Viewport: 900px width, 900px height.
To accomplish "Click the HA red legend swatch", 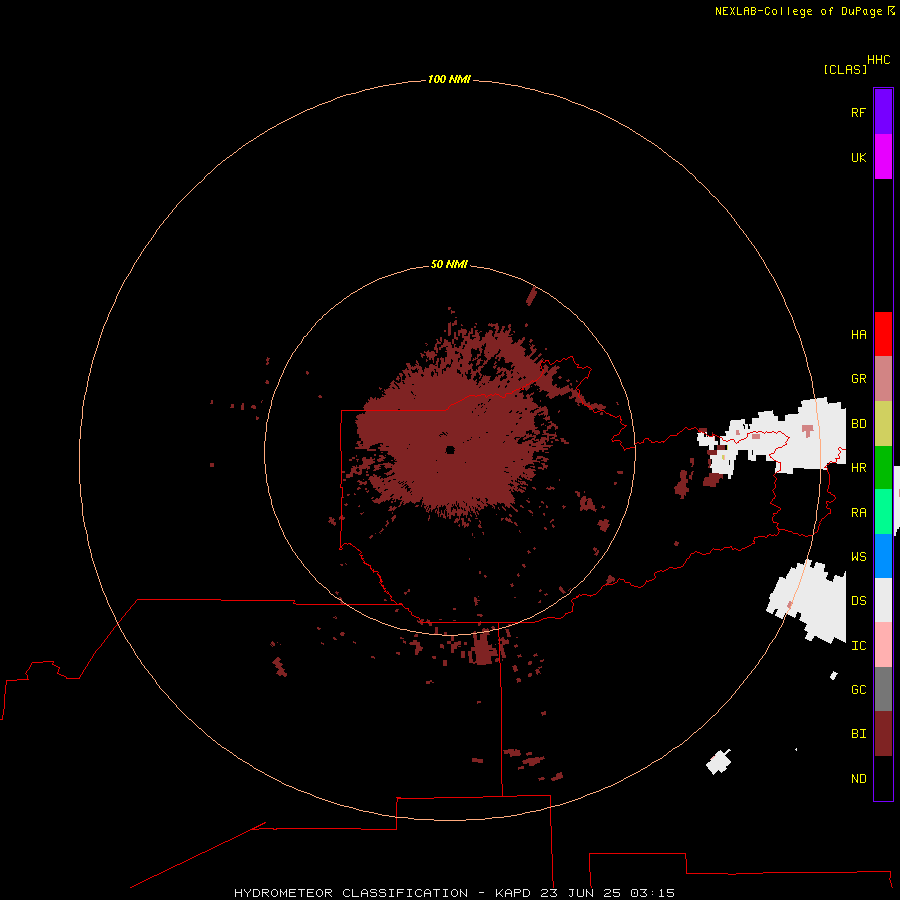I will (883, 334).
